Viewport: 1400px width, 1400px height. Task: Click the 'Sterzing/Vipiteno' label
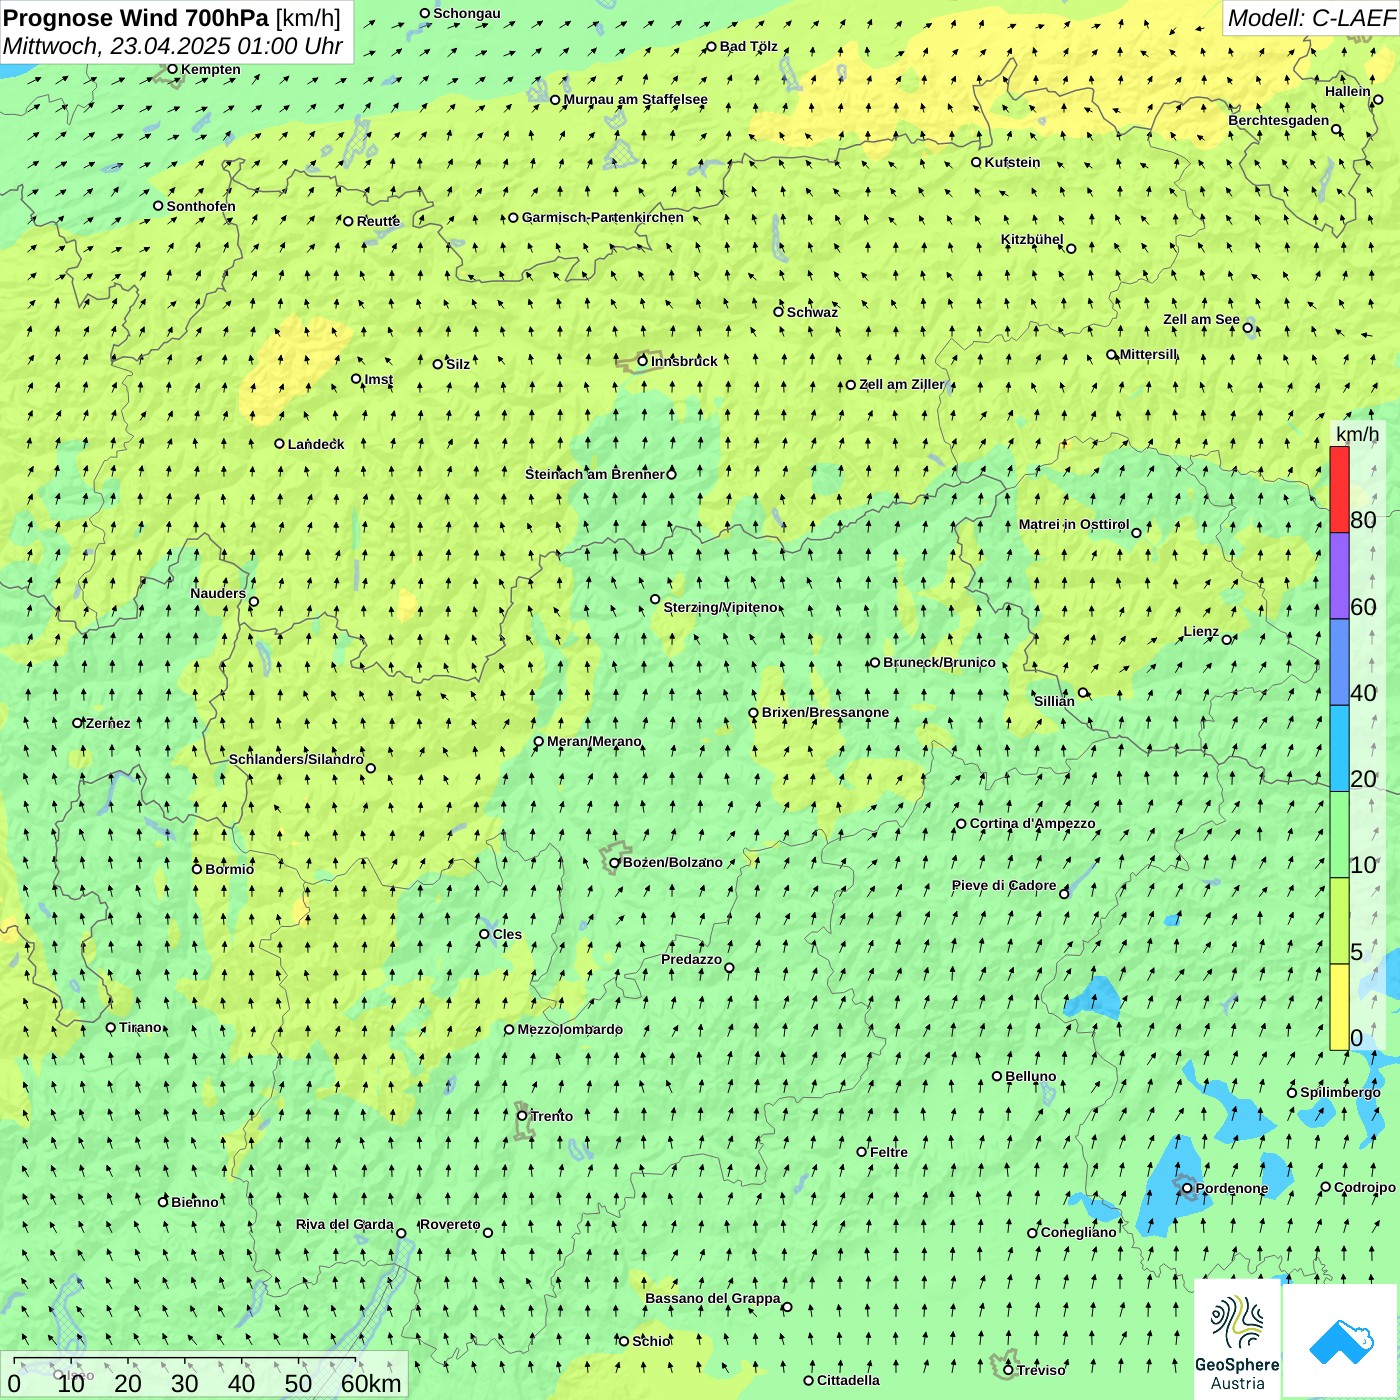click(720, 607)
